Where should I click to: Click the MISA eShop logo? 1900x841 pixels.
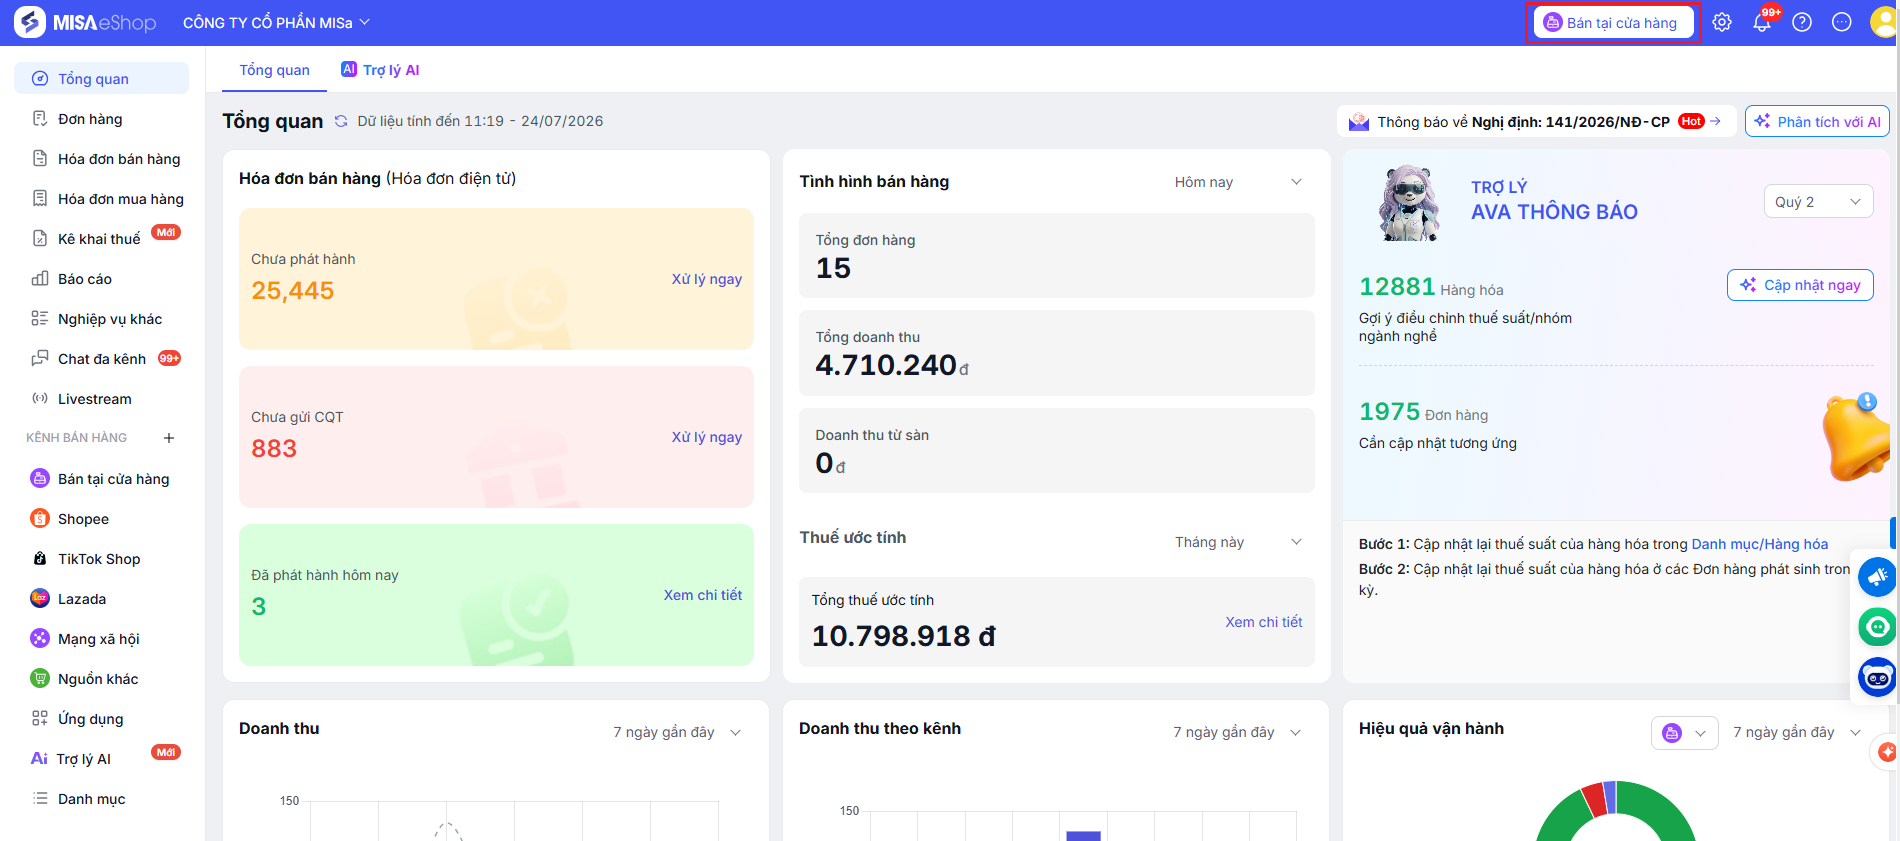tap(86, 22)
